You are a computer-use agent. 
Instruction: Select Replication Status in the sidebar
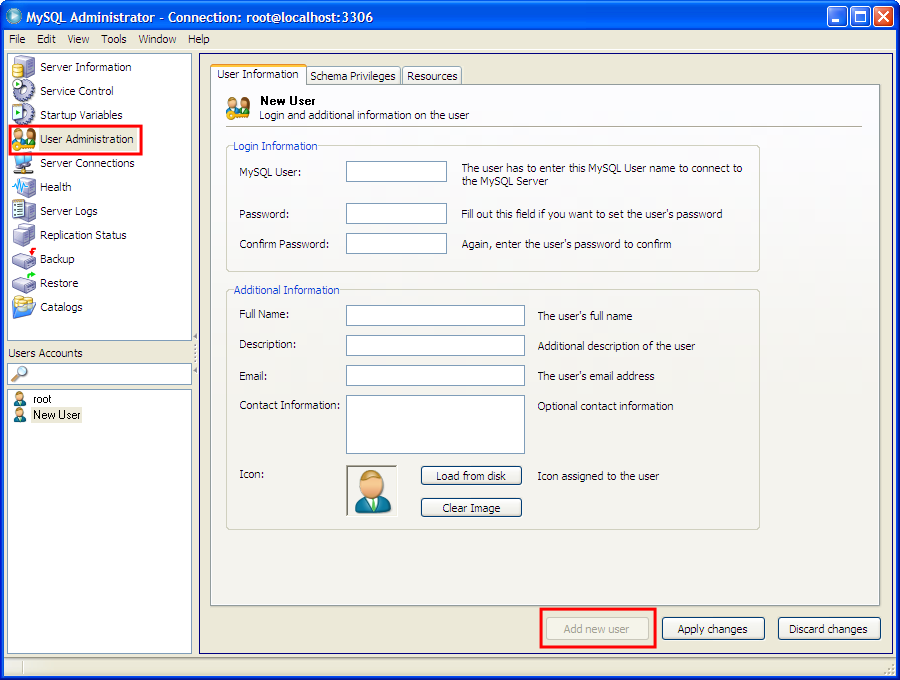(83, 235)
